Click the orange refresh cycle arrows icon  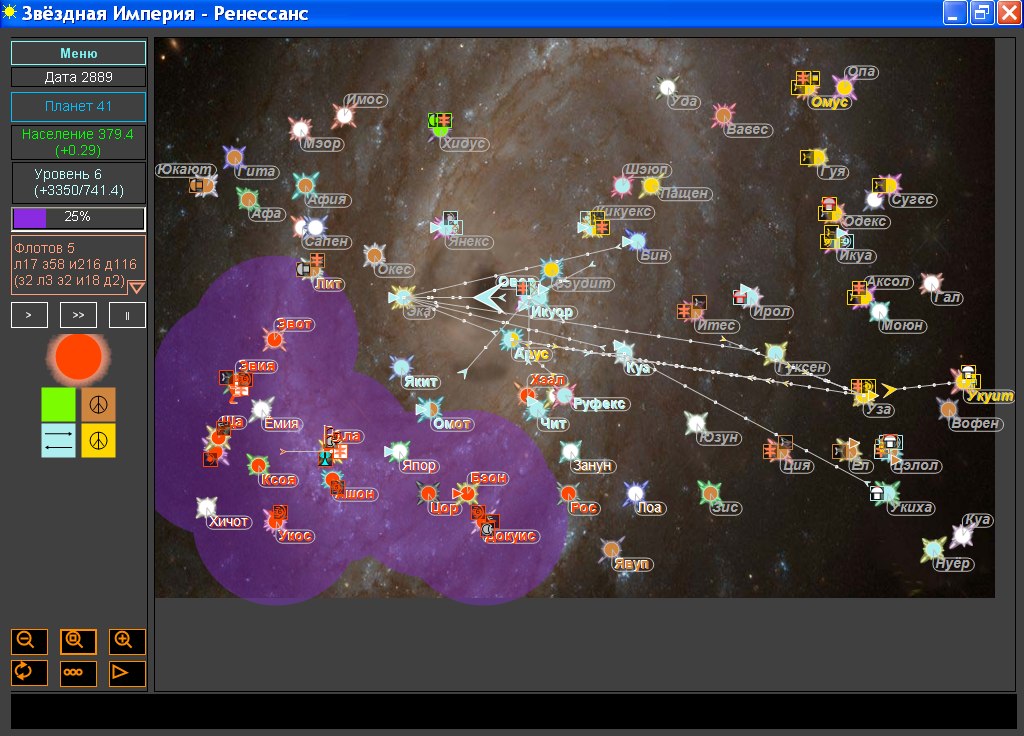point(29,673)
